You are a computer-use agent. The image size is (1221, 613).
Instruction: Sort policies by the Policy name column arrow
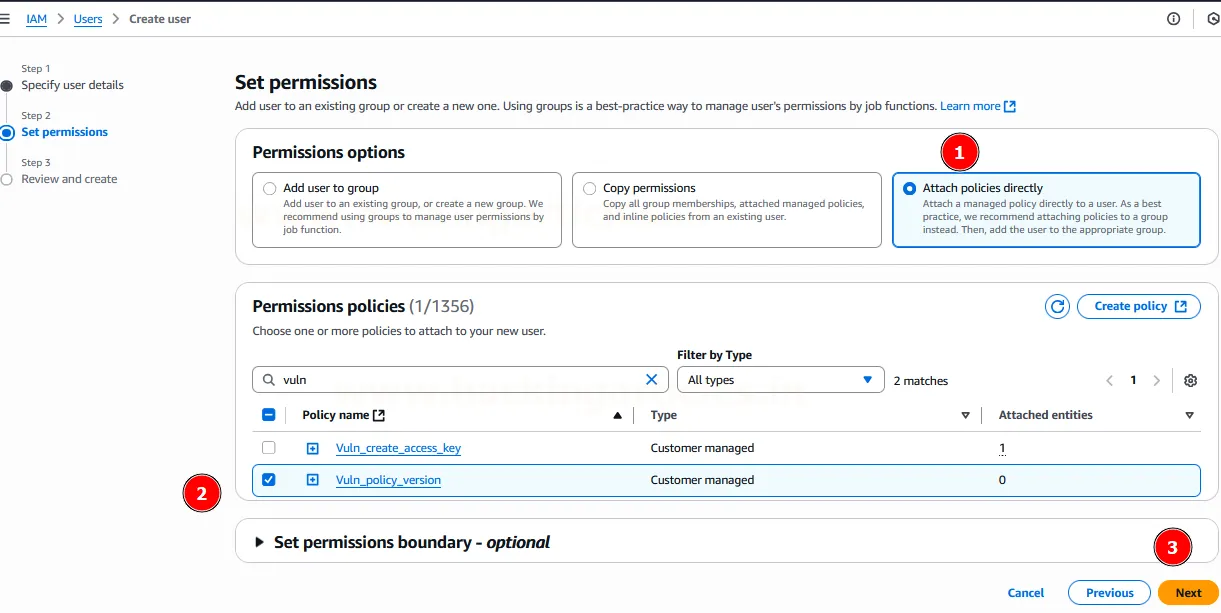coord(617,414)
